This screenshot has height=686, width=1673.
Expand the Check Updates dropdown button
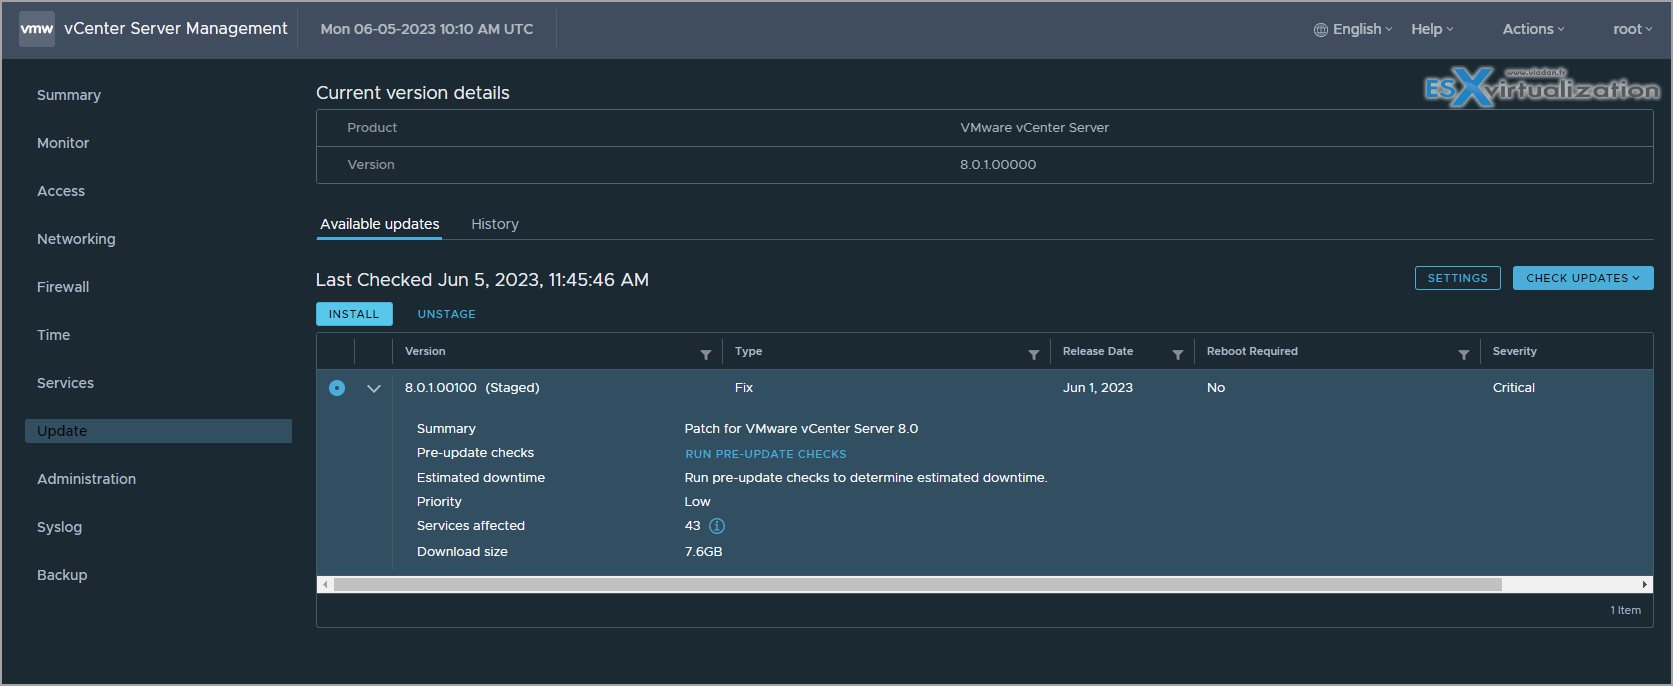tap(1583, 278)
